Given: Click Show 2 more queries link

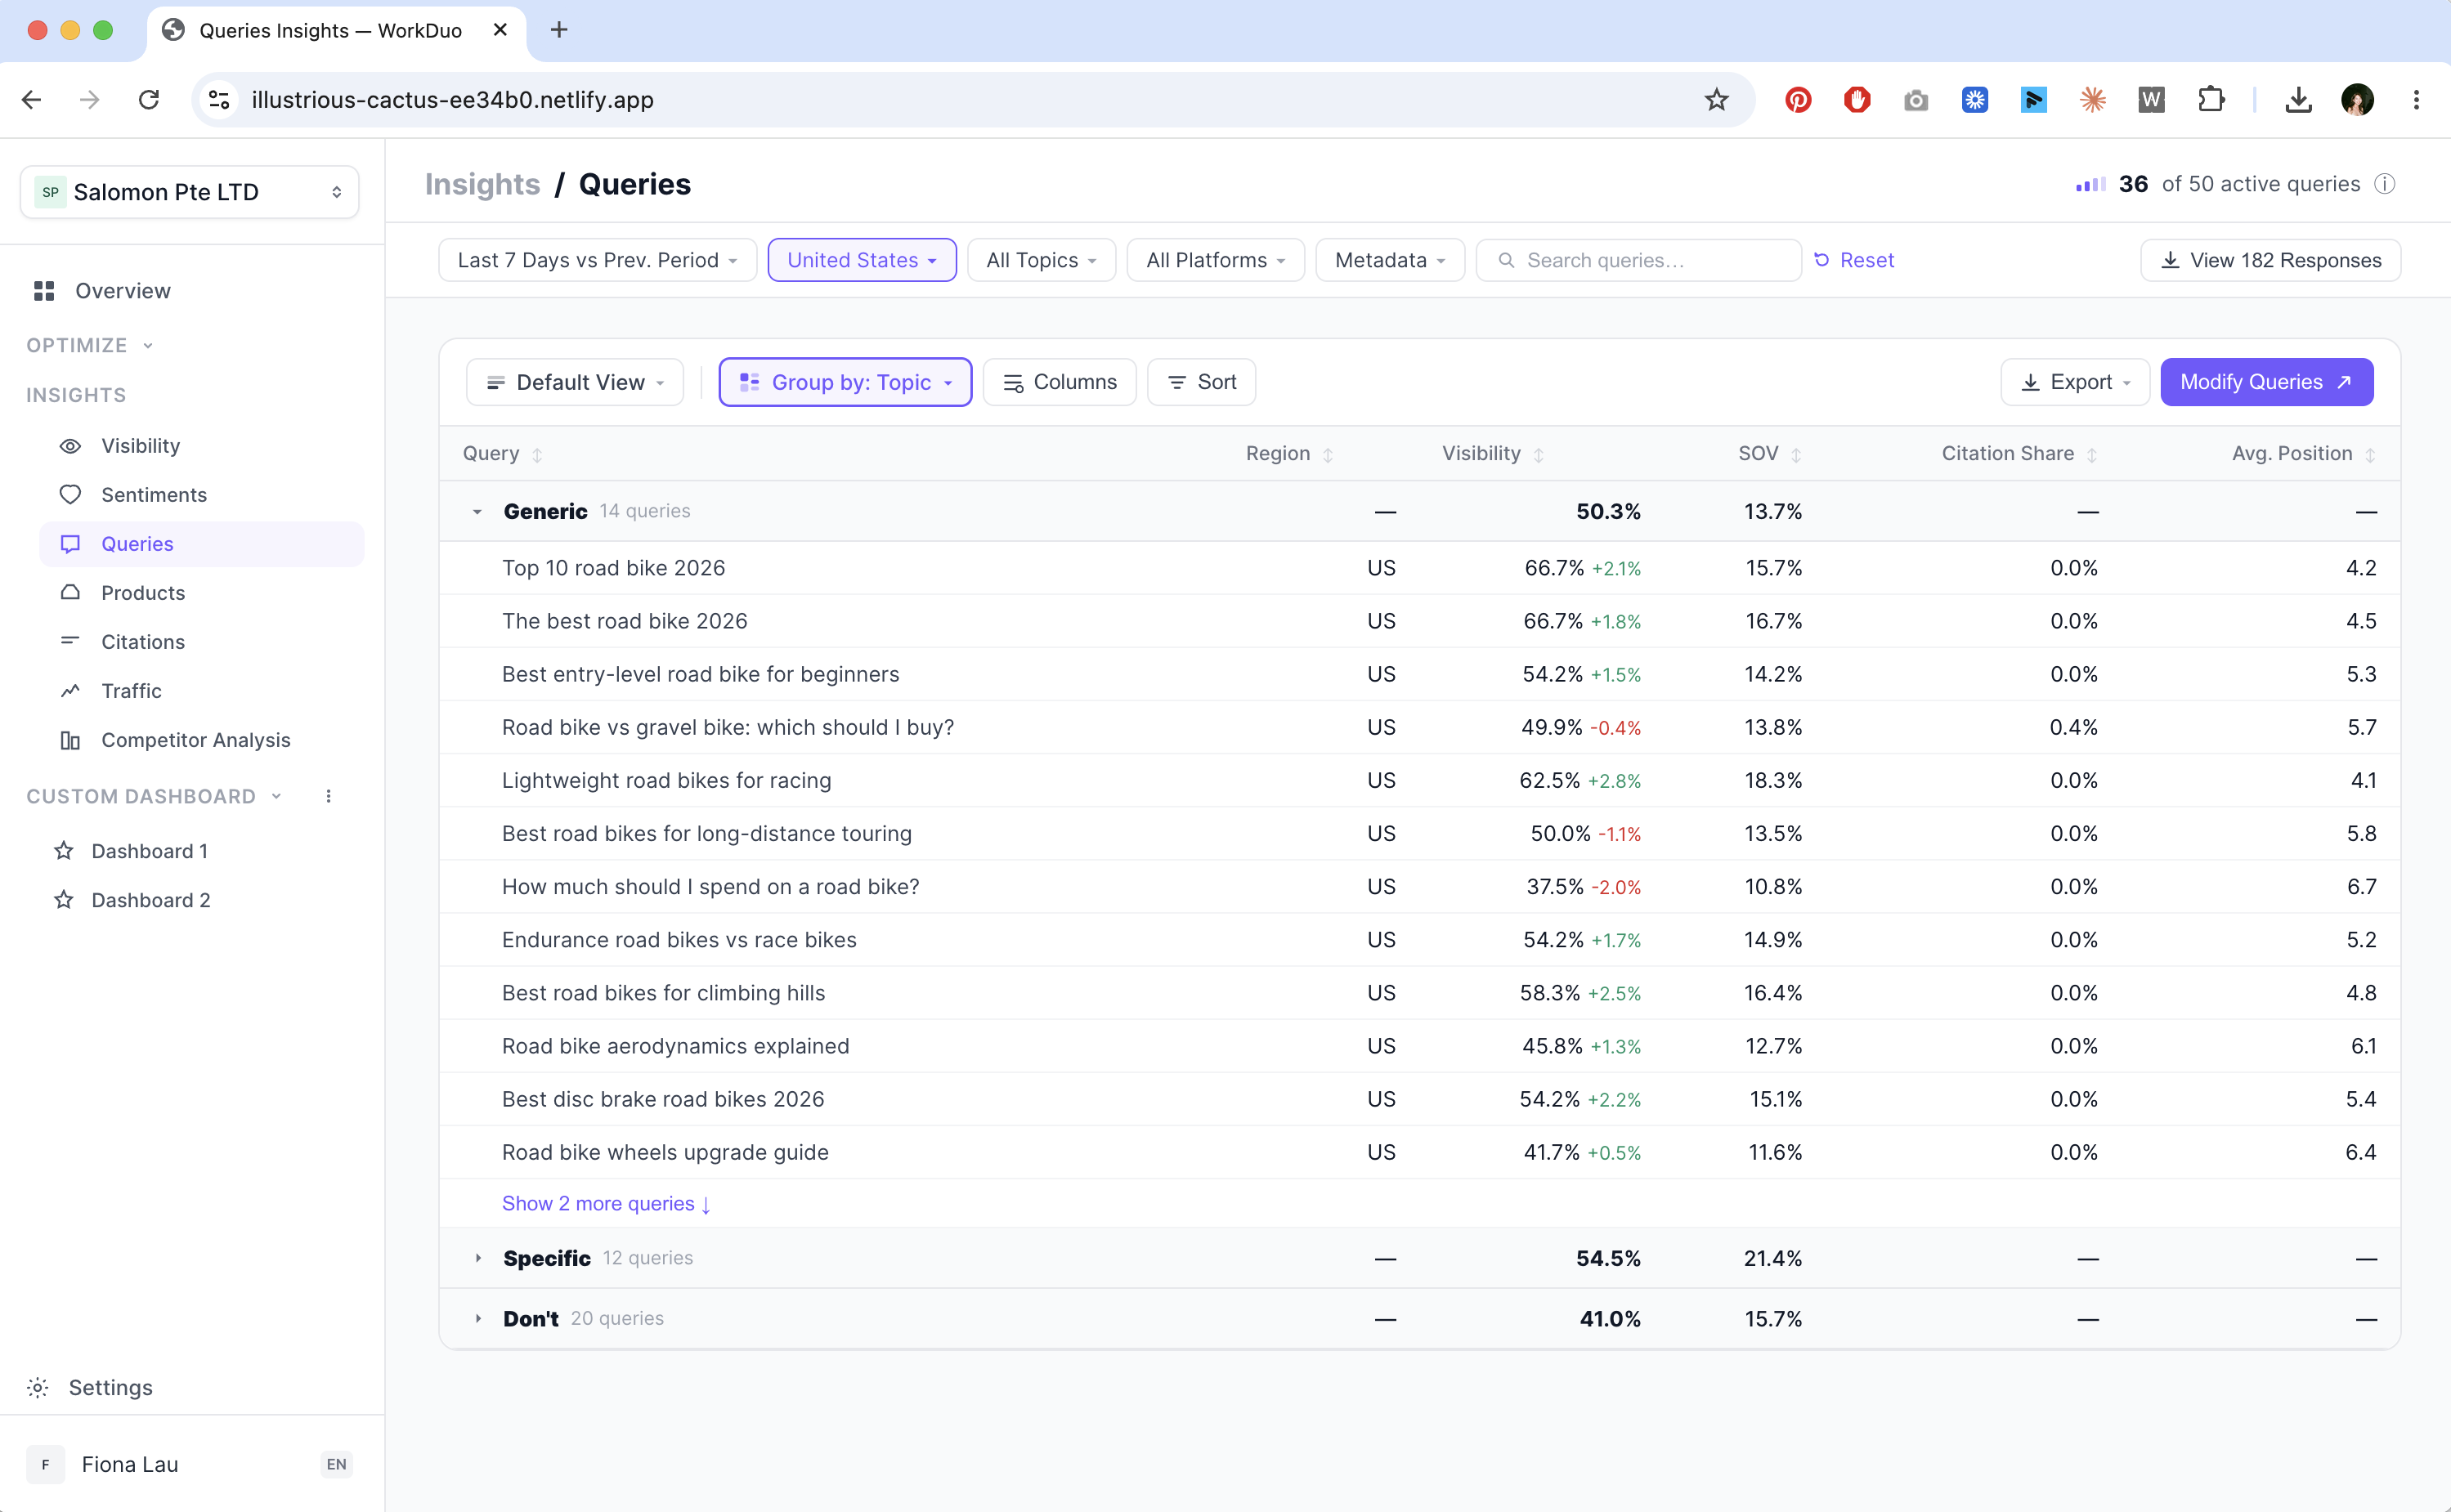Looking at the screenshot, I should pyautogui.click(x=606, y=1204).
